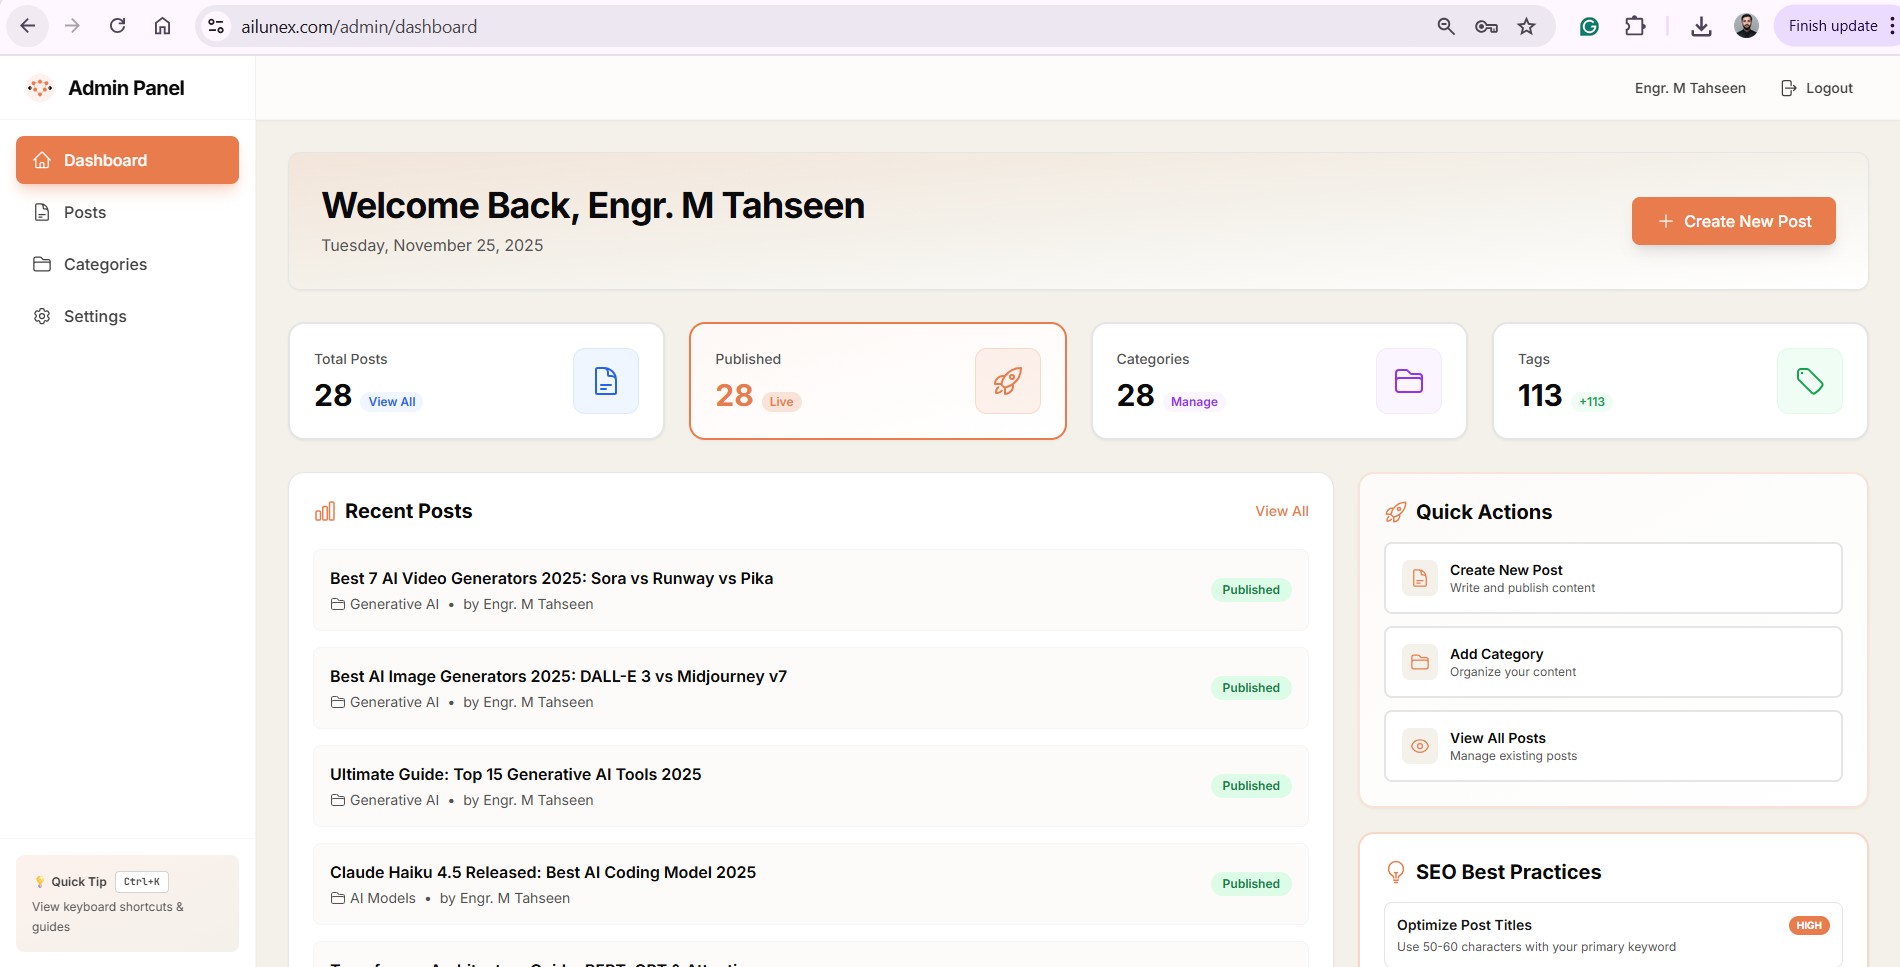This screenshot has width=1900, height=967.
Task: Click the Published rocket icon
Action: pyautogui.click(x=1007, y=381)
